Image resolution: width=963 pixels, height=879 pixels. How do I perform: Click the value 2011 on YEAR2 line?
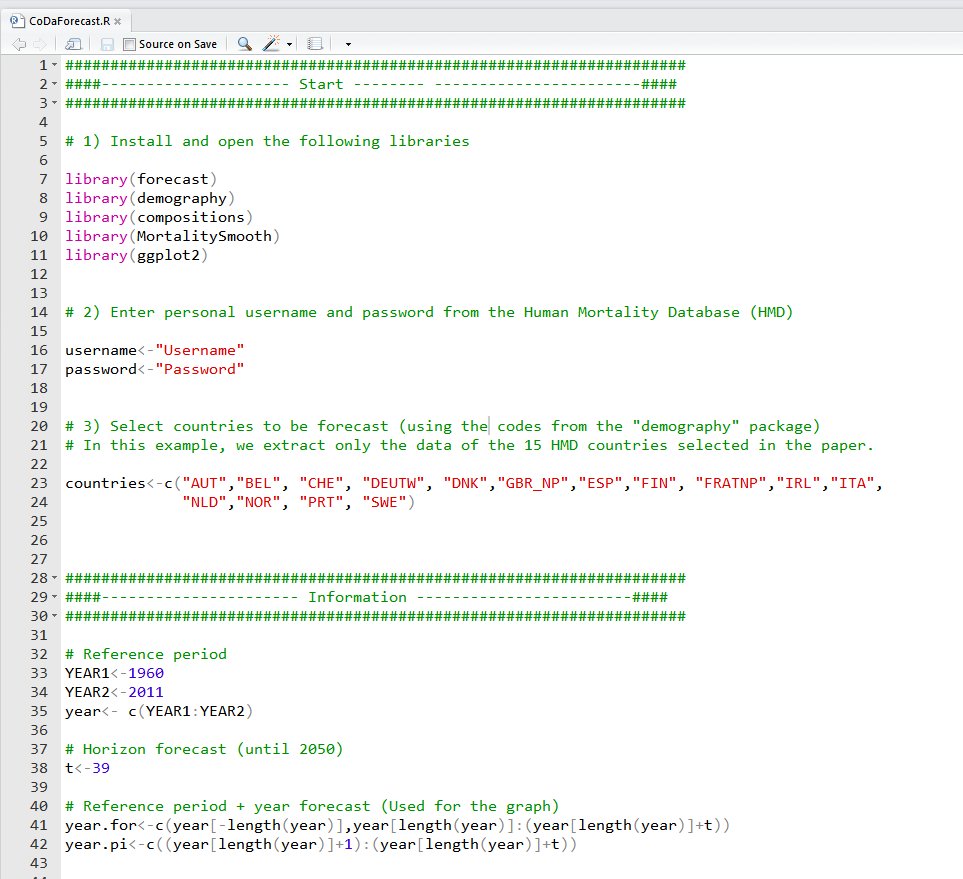coord(146,692)
